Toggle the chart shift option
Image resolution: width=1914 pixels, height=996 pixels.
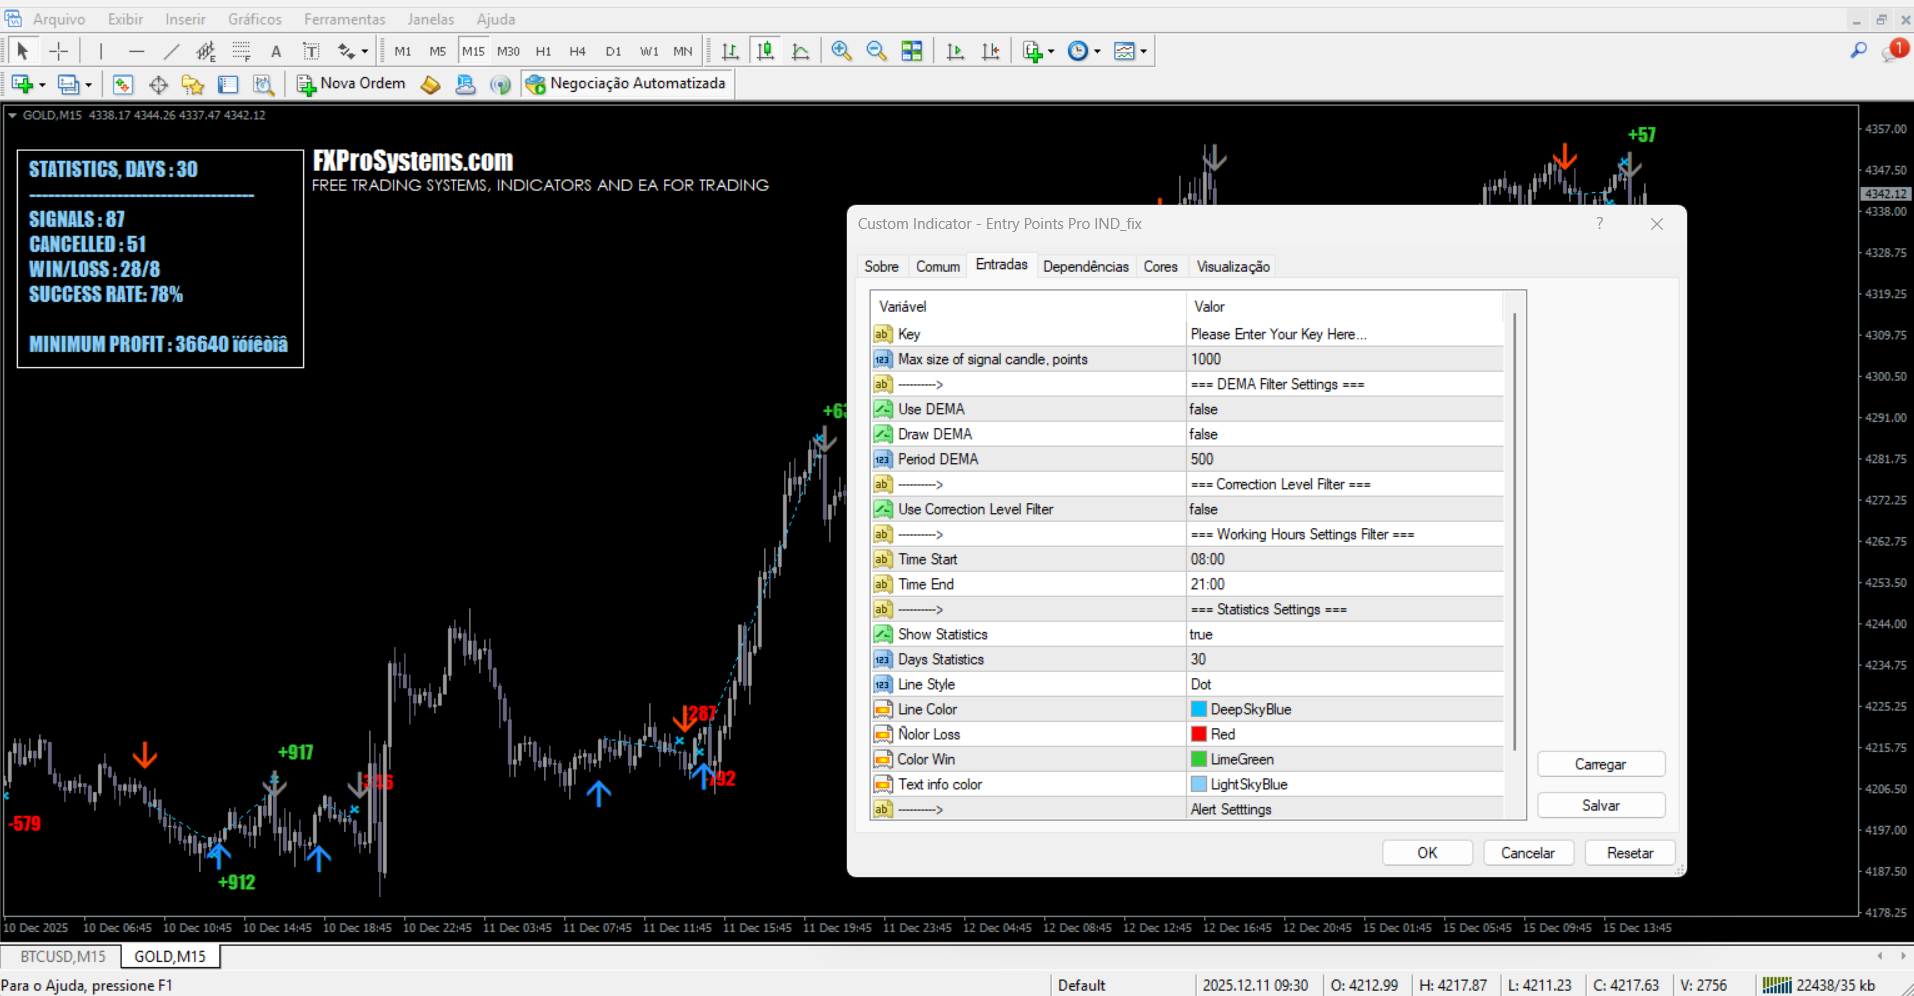pos(990,51)
